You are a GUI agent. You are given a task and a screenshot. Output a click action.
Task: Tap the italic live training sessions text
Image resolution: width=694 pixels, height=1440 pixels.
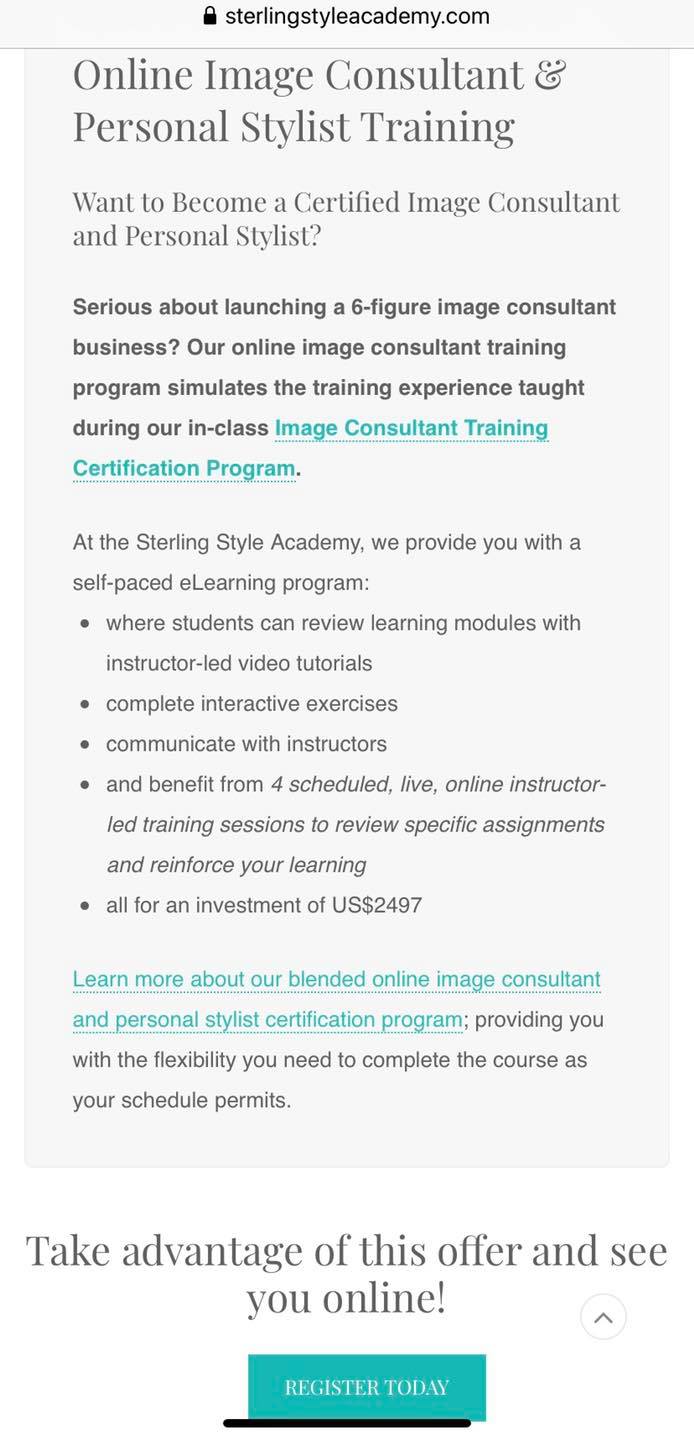pos(356,824)
